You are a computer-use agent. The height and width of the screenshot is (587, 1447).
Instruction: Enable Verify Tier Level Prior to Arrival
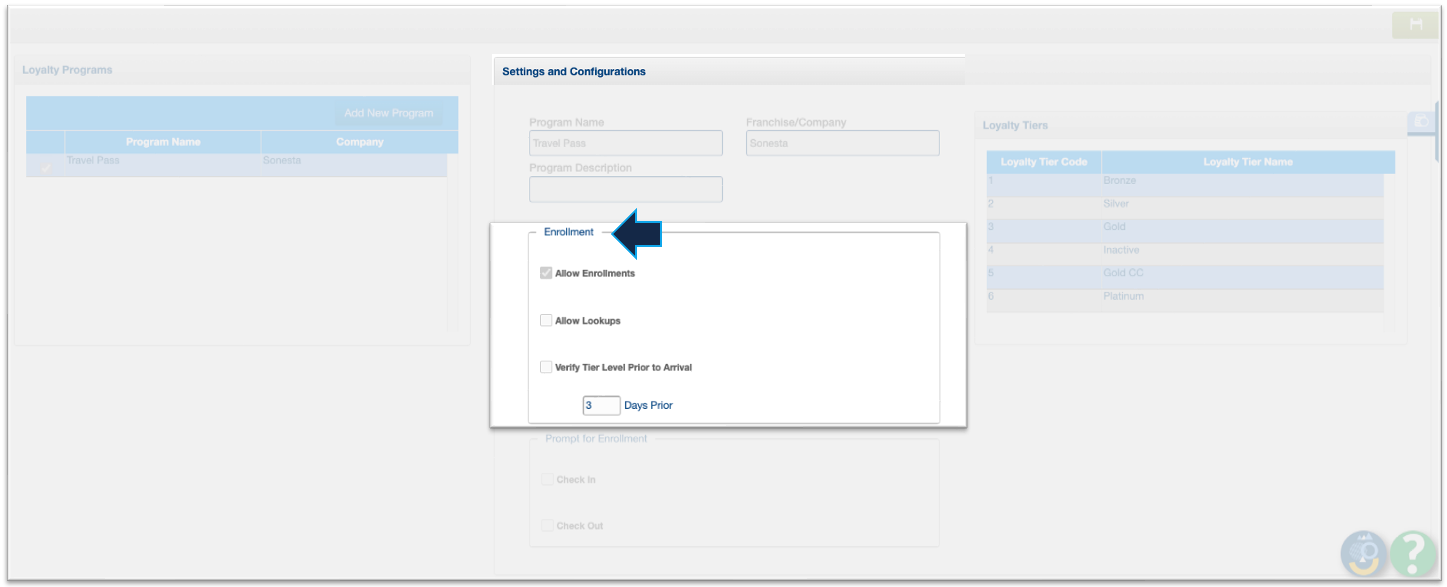(546, 367)
